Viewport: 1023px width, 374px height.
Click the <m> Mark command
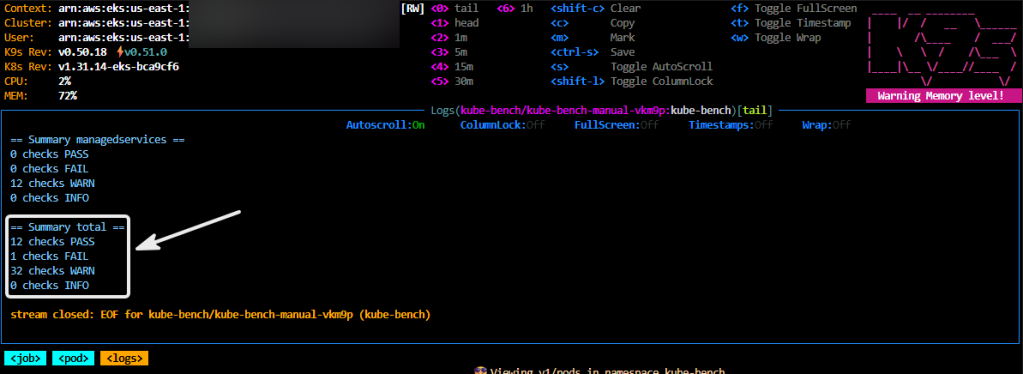pyautogui.click(x=593, y=37)
